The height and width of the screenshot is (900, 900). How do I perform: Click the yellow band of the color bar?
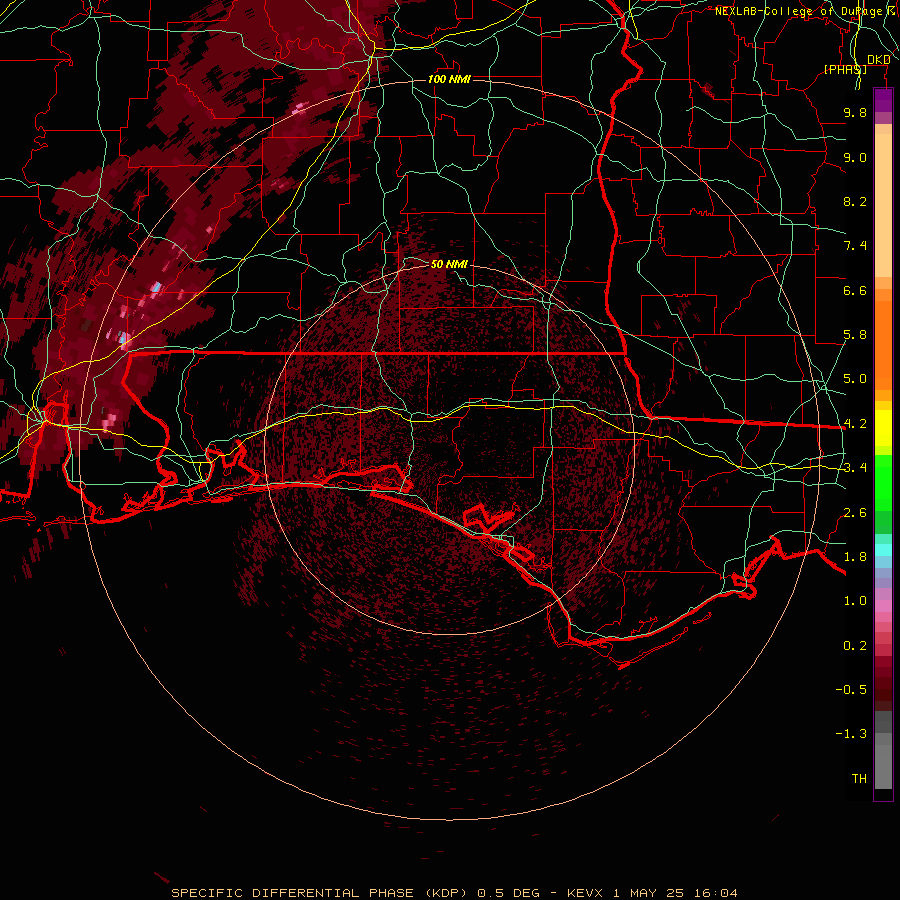tap(883, 428)
